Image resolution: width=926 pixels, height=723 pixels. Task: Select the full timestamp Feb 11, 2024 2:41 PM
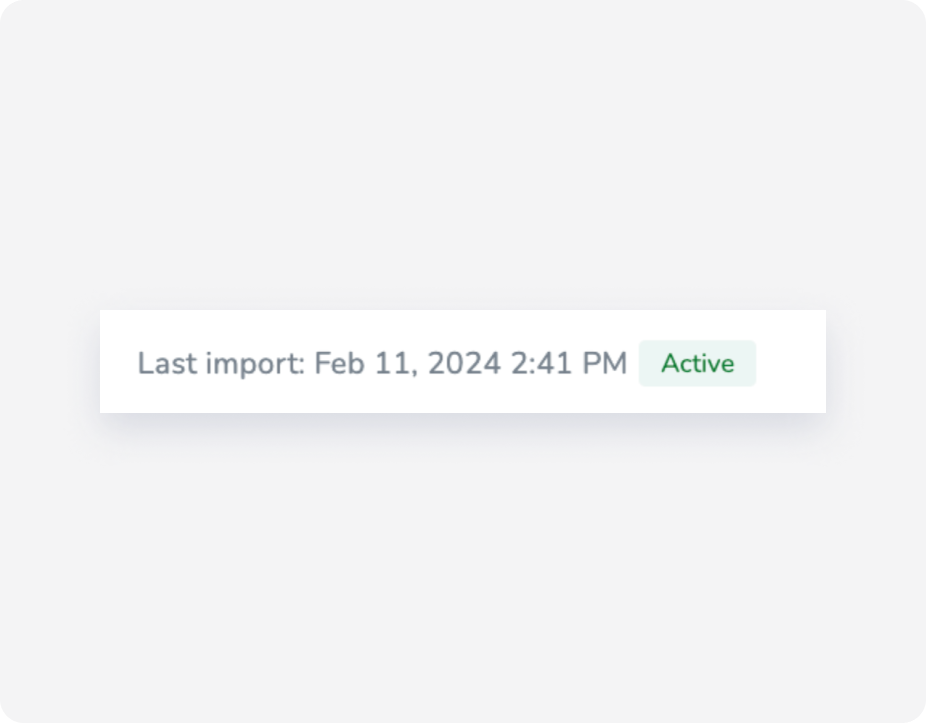tap(470, 364)
